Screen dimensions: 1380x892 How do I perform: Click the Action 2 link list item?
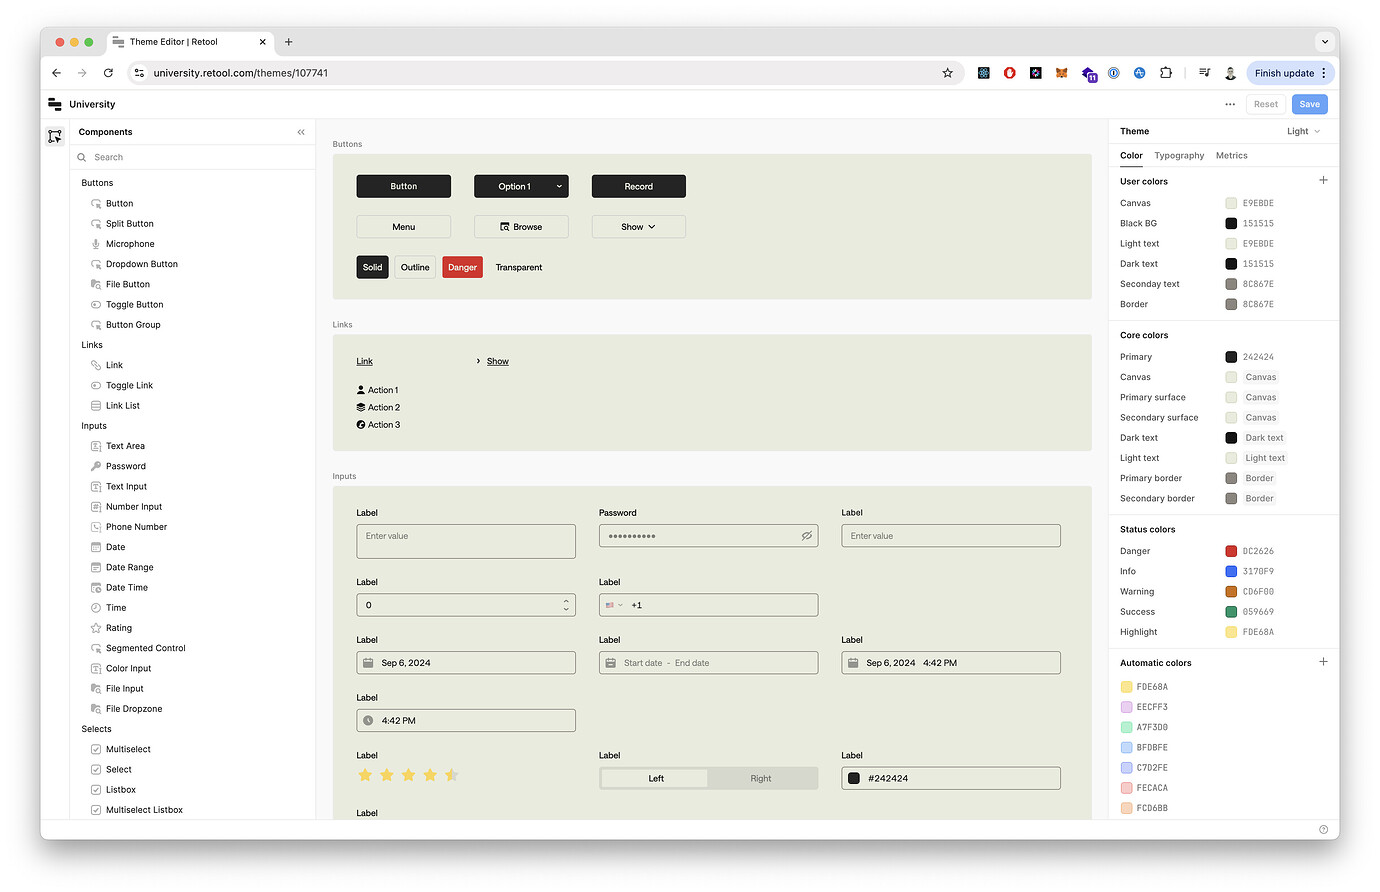pos(378,408)
